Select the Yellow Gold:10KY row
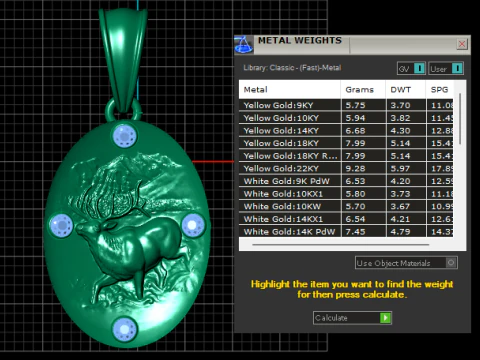This screenshot has height=360, width=480. [346, 118]
